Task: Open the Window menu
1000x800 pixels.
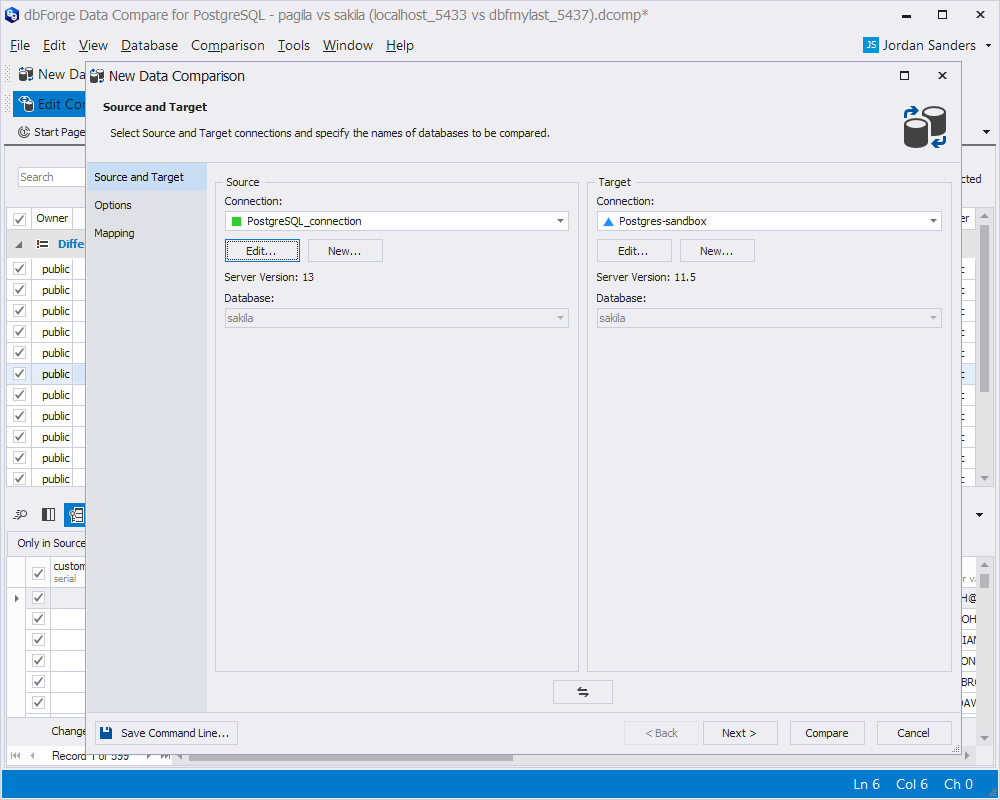Action: (x=348, y=45)
